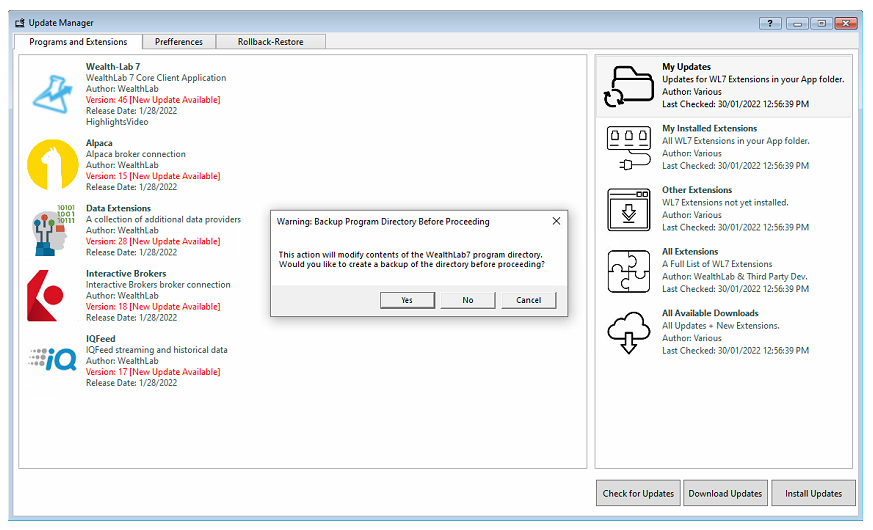This screenshot has width=873, height=530.
Task: Select the IQFeed entry title
Action: (101, 338)
